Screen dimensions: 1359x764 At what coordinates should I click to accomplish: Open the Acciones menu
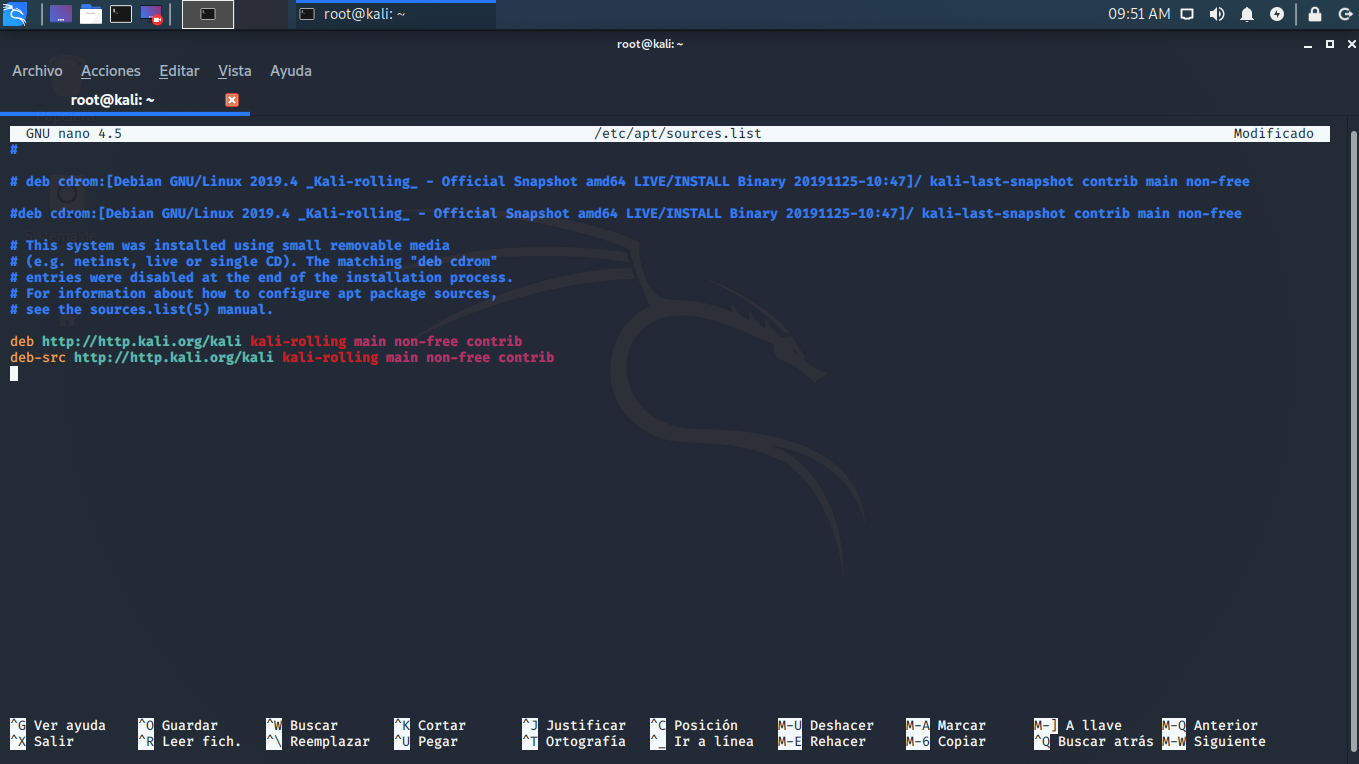coord(111,71)
